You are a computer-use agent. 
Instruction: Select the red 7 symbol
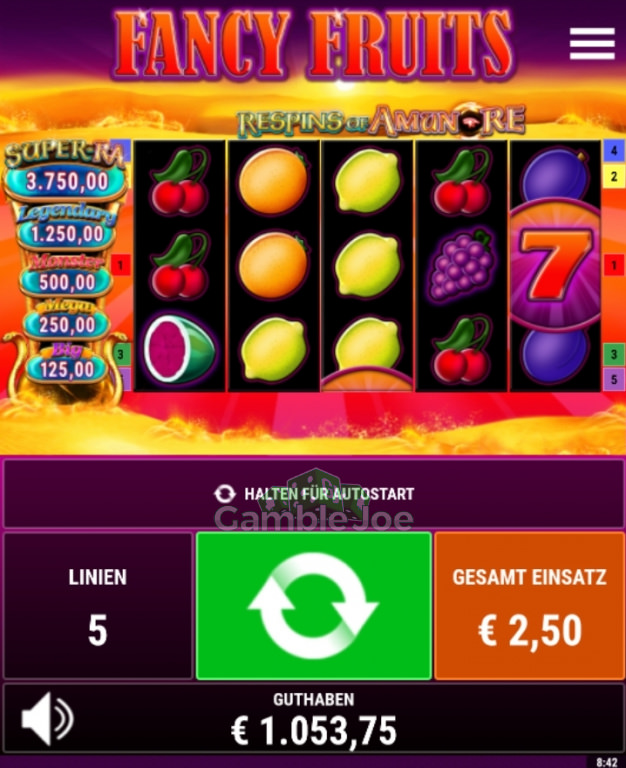tap(555, 266)
